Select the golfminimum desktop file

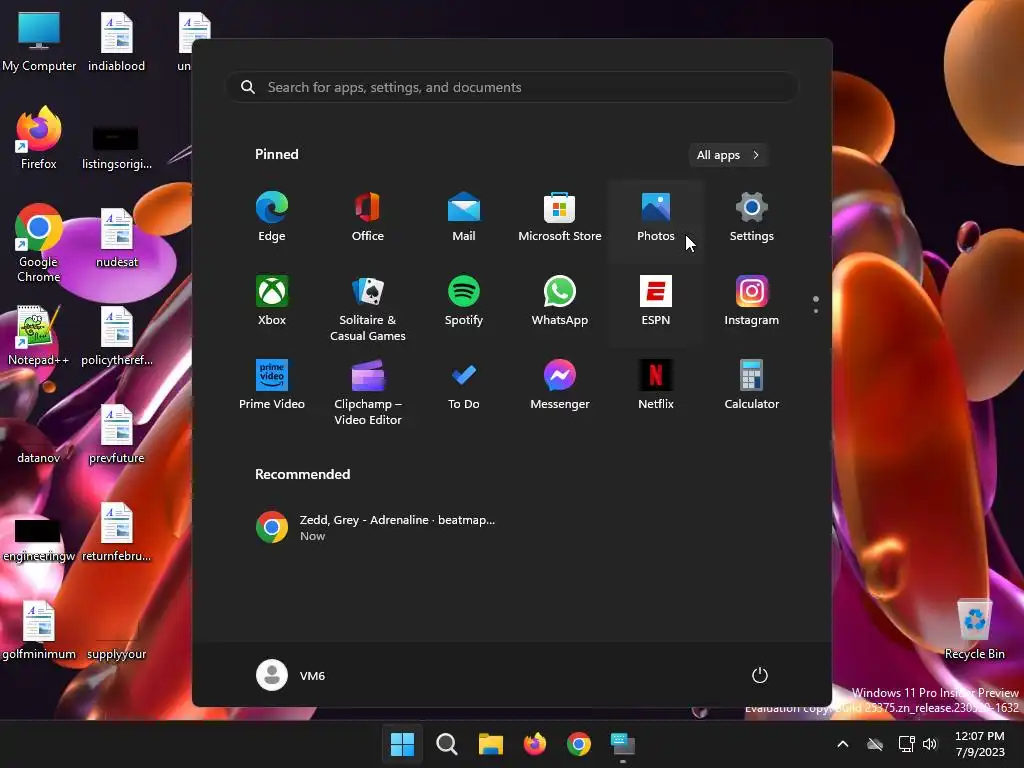coord(39,630)
